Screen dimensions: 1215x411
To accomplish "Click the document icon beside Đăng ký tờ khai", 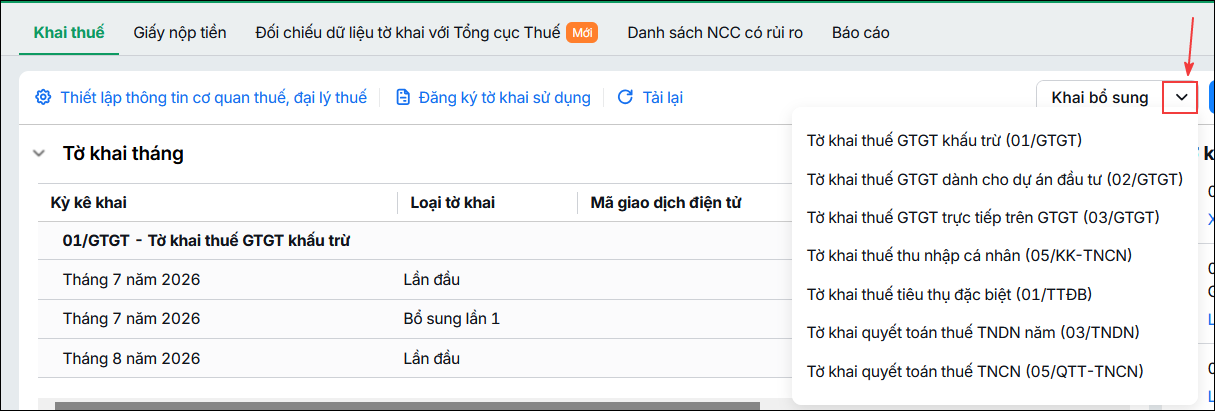I will [403, 97].
